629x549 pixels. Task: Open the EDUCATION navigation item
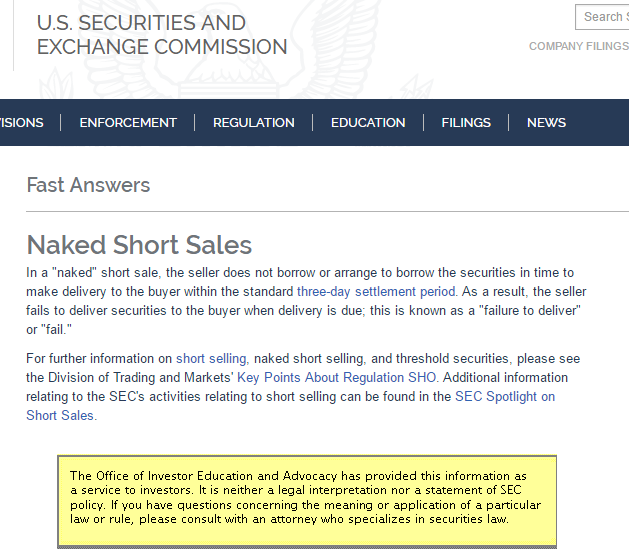point(368,122)
